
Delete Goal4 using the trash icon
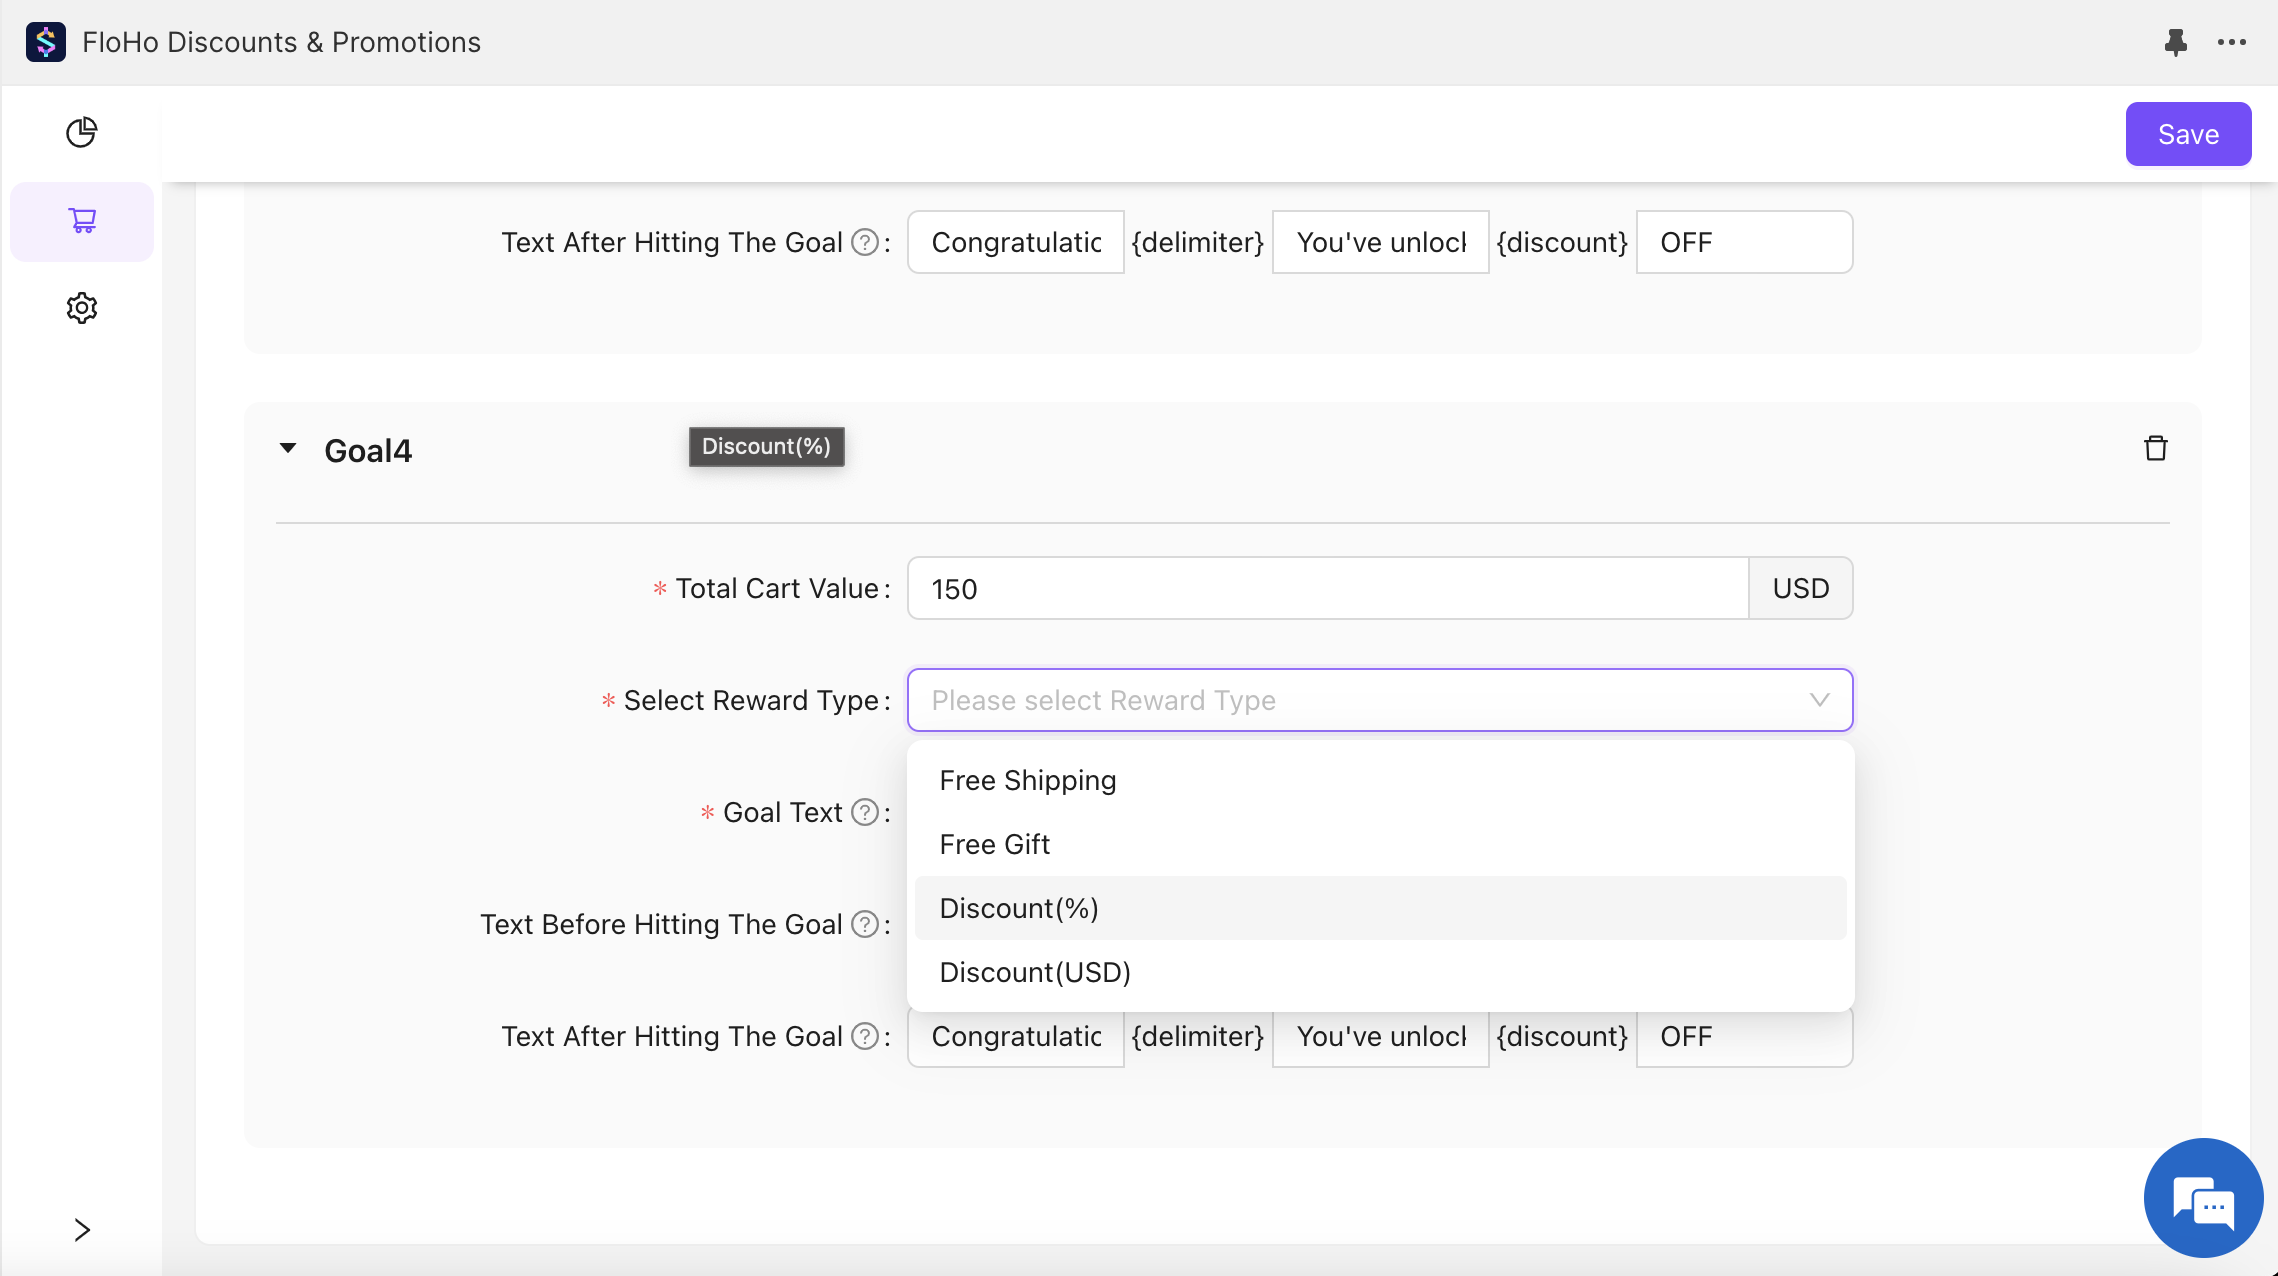point(2155,449)
